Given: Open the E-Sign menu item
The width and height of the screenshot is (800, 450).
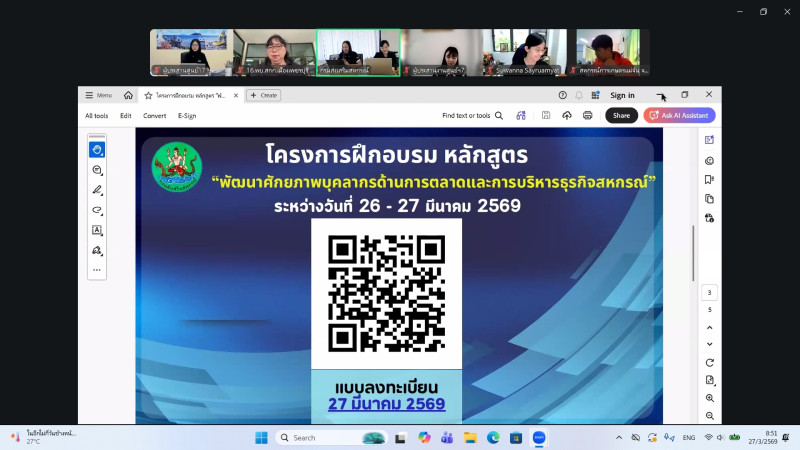Looking at the screenshot, I should click(187, 115).
